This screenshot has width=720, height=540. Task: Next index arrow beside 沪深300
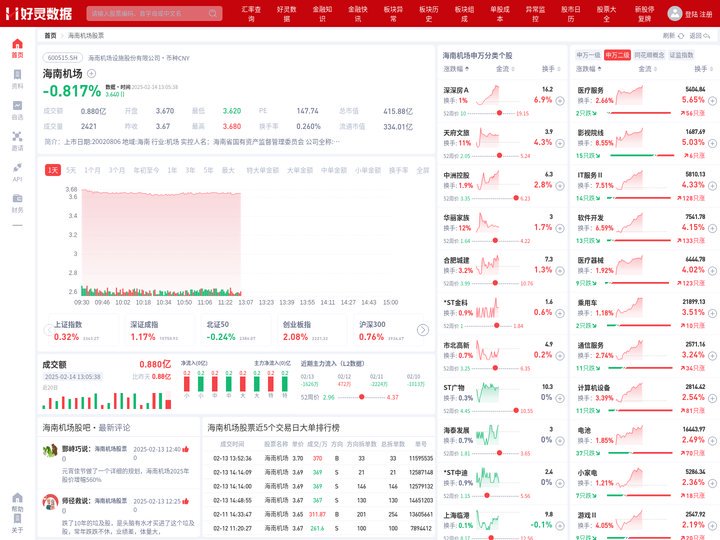point(422,330)
